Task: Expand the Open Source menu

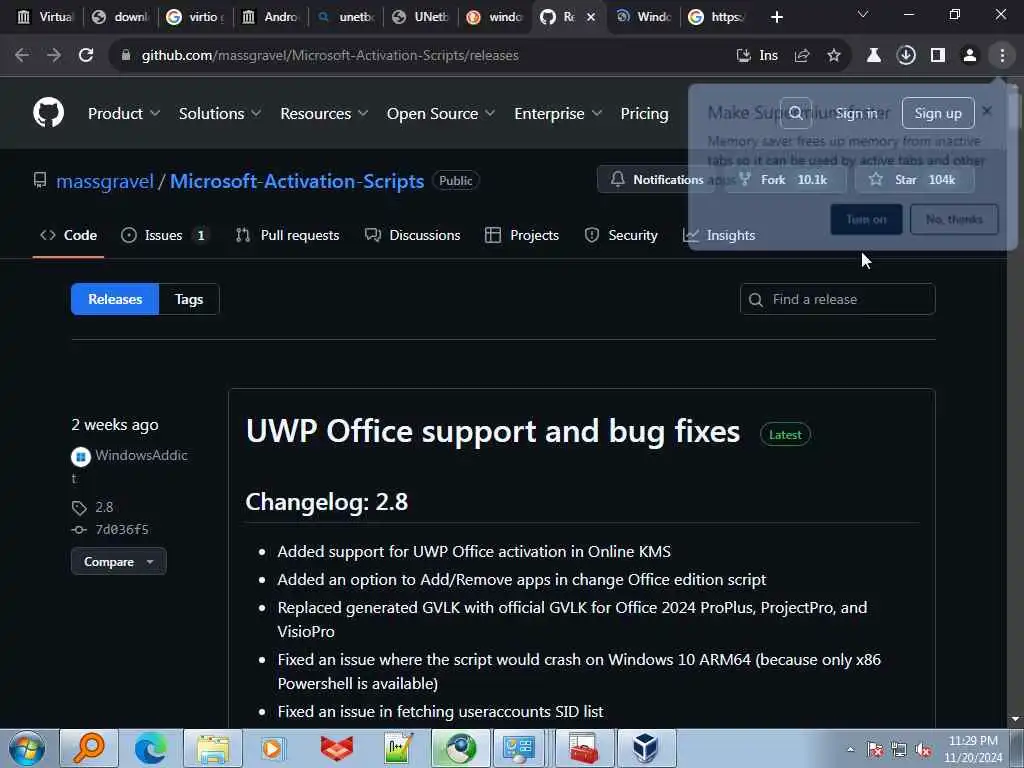Action: click(441, 114)
